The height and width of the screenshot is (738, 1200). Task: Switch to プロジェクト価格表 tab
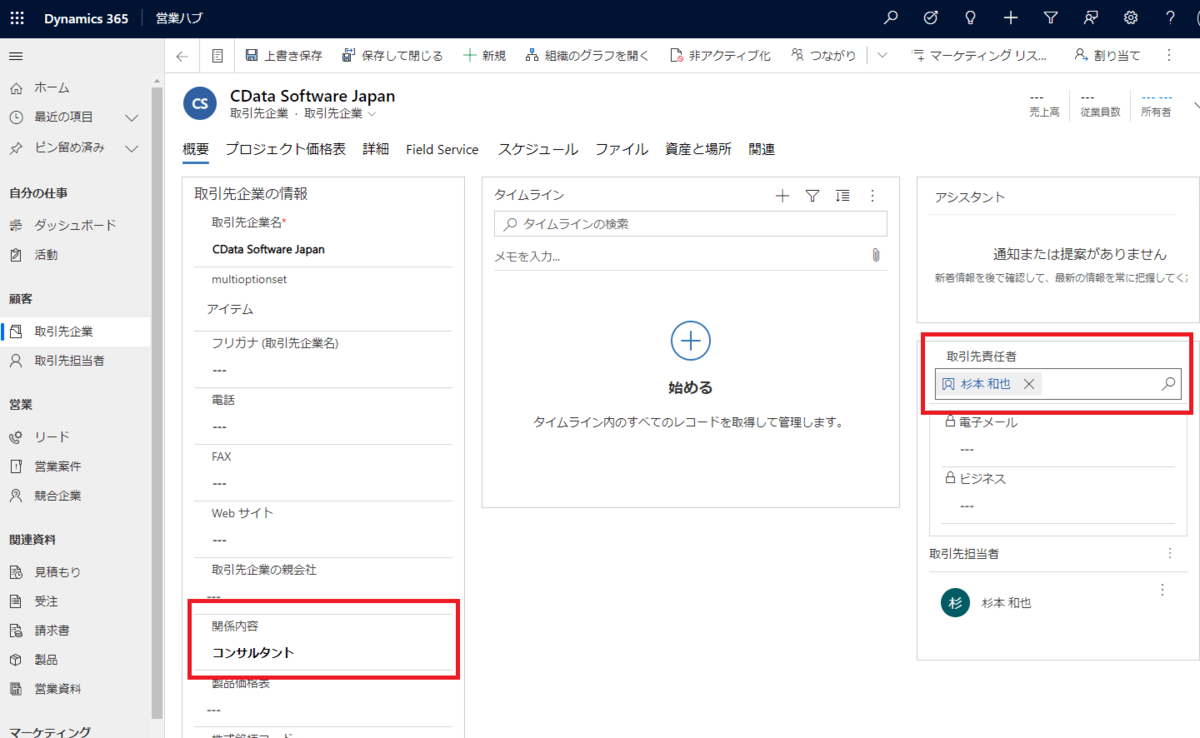(285, 150)
